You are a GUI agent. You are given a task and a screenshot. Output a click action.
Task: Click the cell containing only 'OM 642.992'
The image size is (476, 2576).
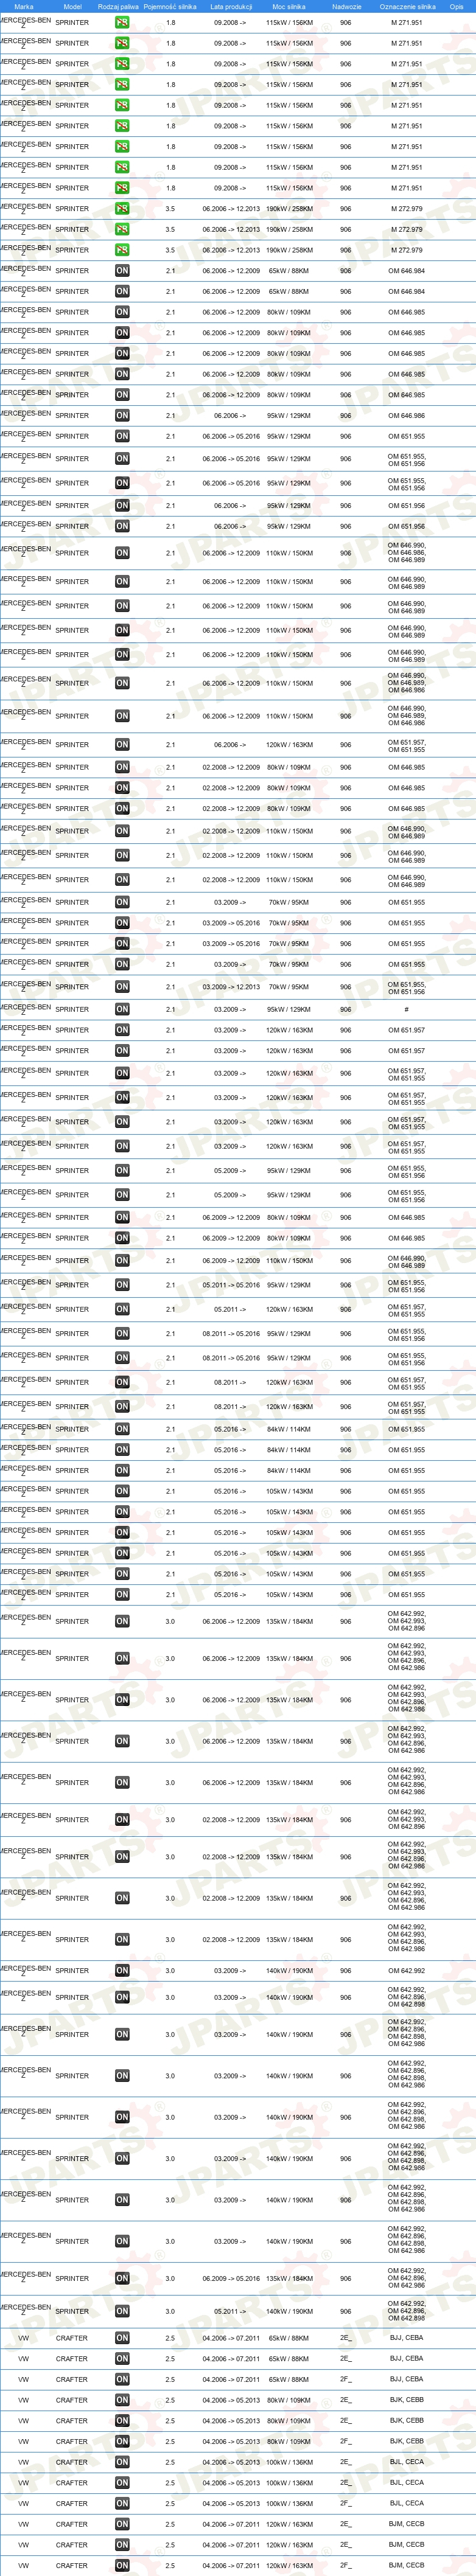pyautogui.click(x=406, y=1971)
